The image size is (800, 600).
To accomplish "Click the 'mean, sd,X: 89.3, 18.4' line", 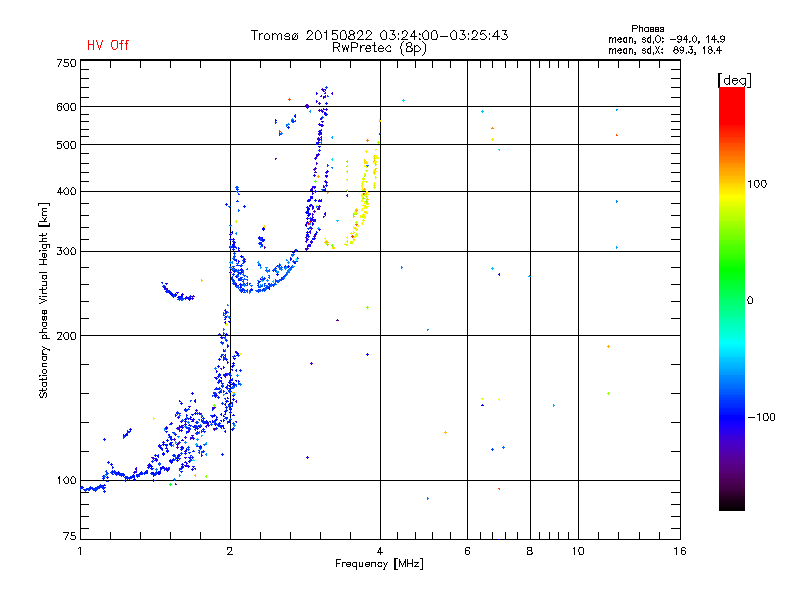I will point(665,50).
